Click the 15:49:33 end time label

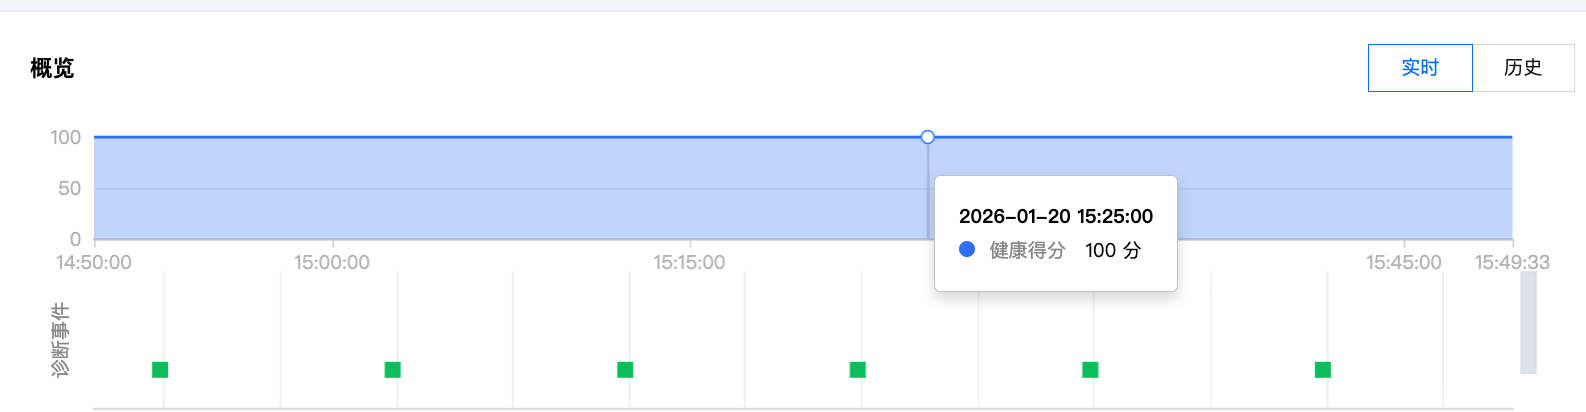pos(1512,263)
